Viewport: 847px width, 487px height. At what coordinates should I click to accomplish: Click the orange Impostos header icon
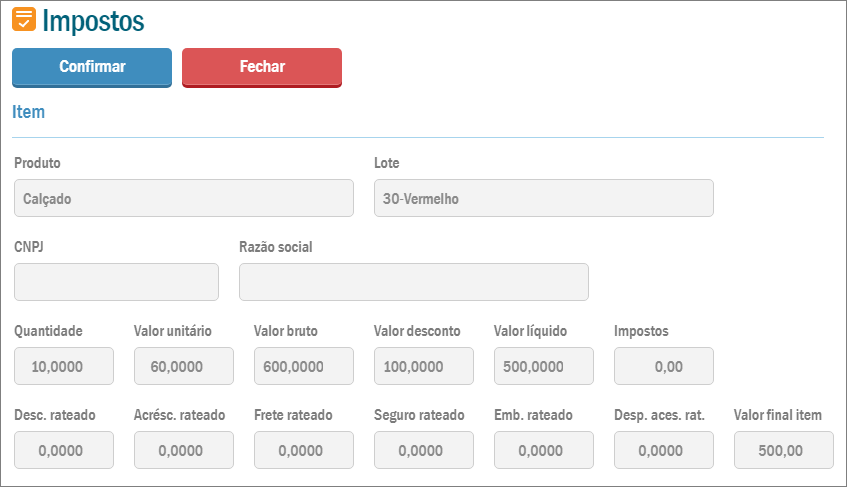point(24,19)
